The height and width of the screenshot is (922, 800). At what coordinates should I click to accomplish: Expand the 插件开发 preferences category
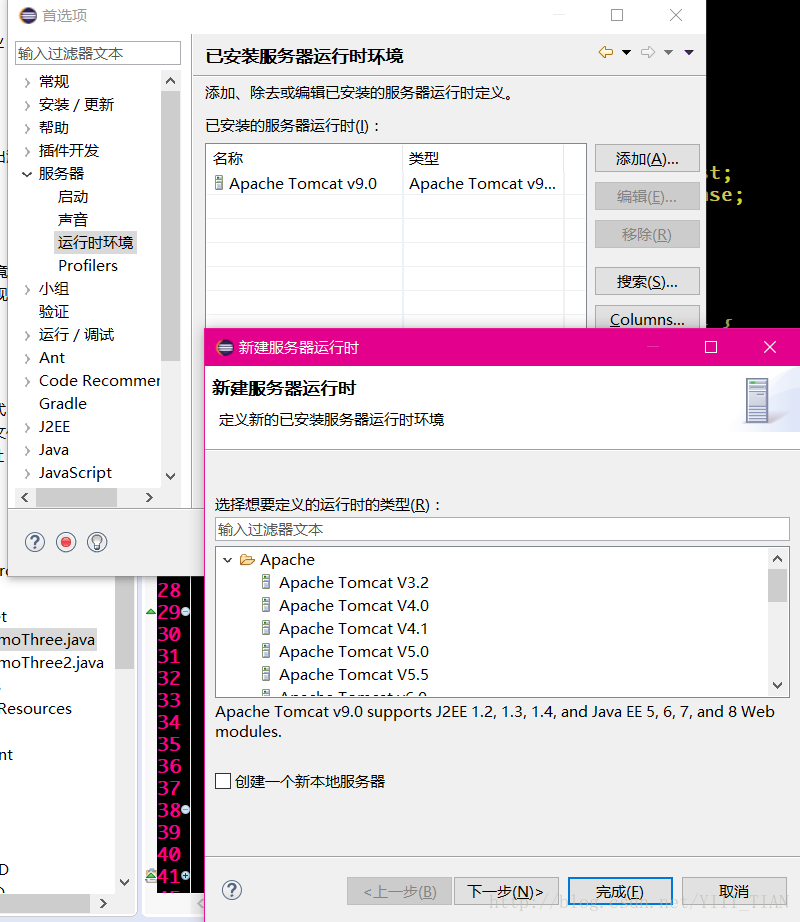click(x=27, y=151)
